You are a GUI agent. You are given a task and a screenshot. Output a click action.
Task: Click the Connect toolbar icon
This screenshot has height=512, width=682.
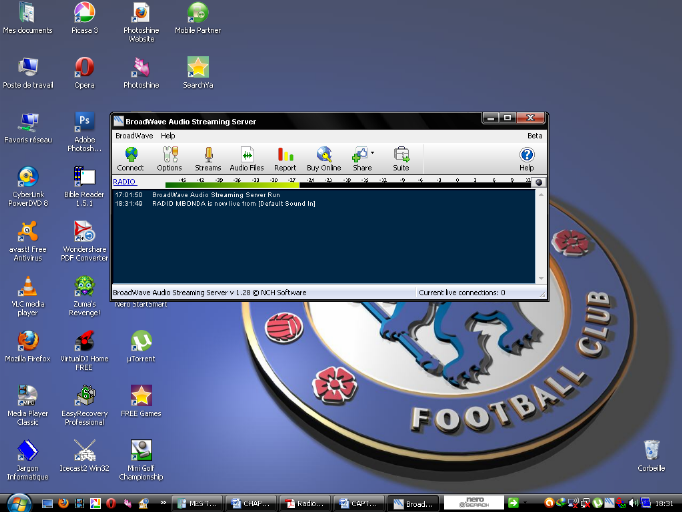[x=130, y=158]
